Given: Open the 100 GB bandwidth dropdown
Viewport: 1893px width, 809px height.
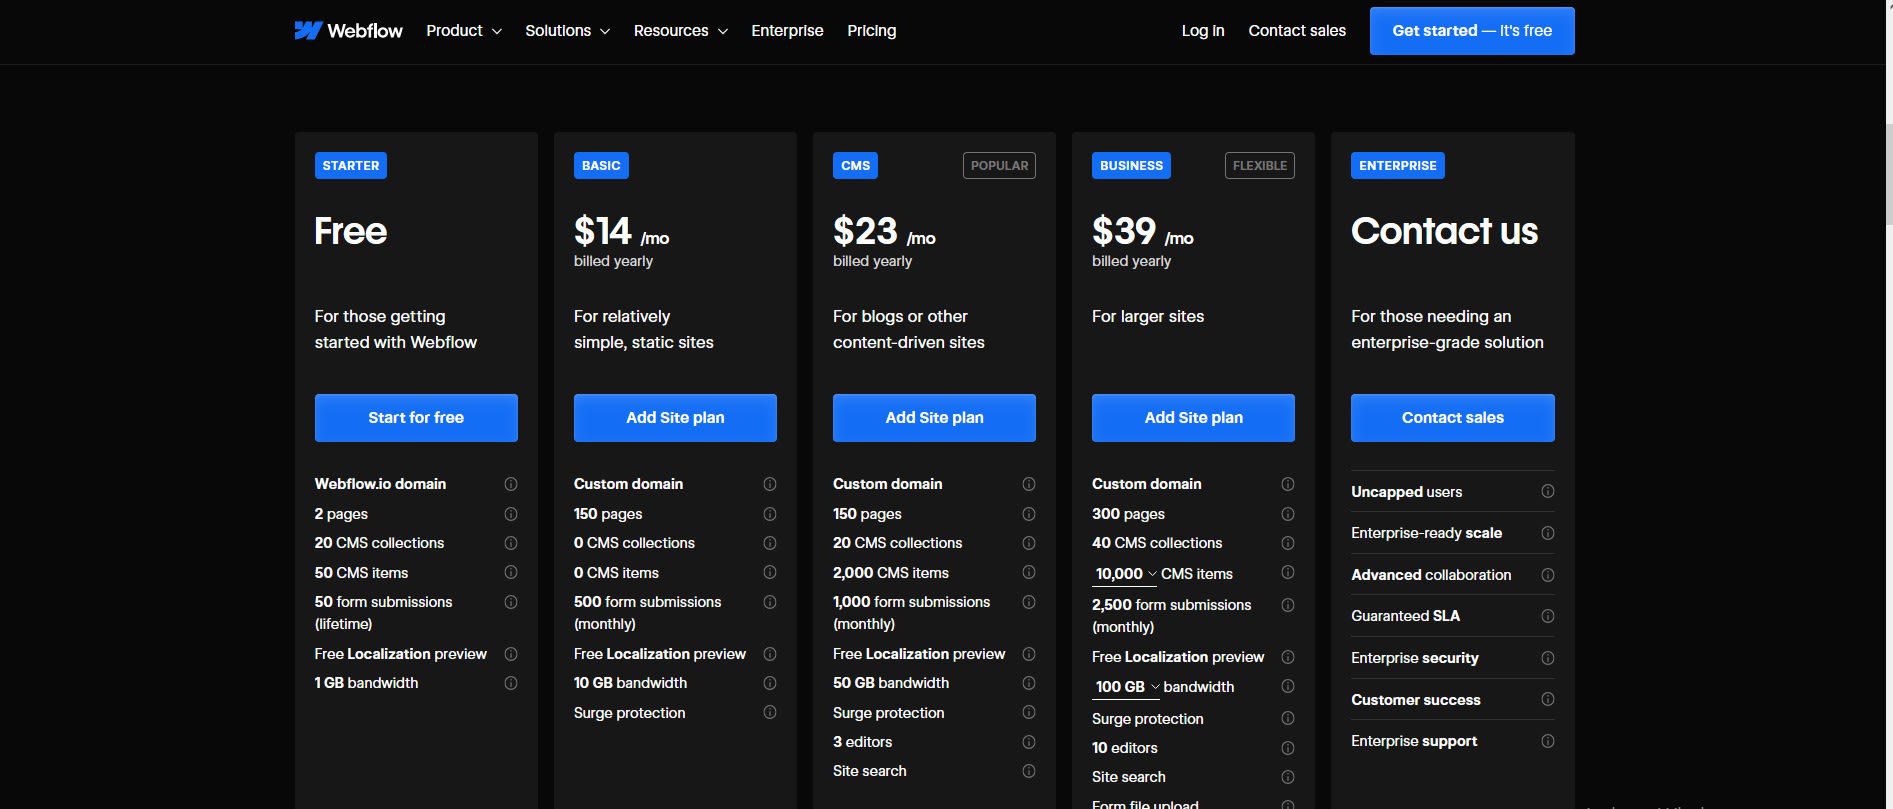Looking at the screenshot, I should tap(1127, 687).
